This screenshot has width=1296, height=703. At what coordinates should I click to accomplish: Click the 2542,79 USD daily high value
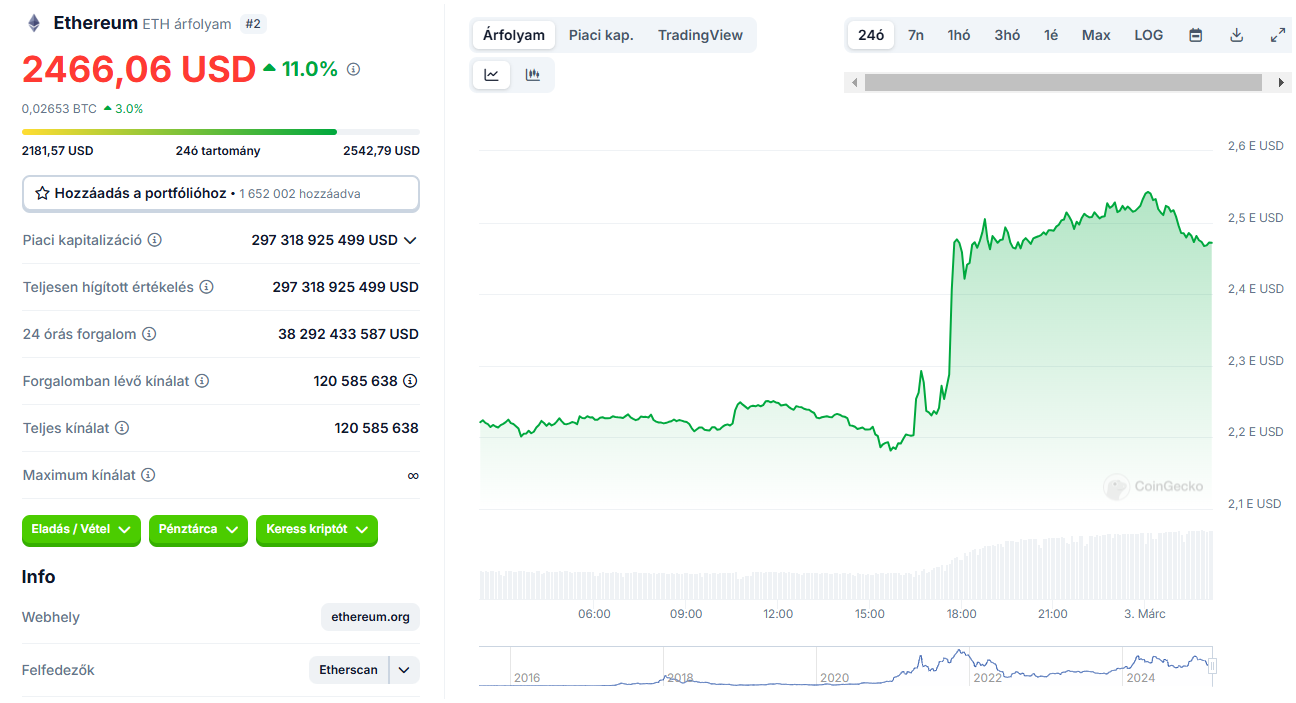(381, 151)
